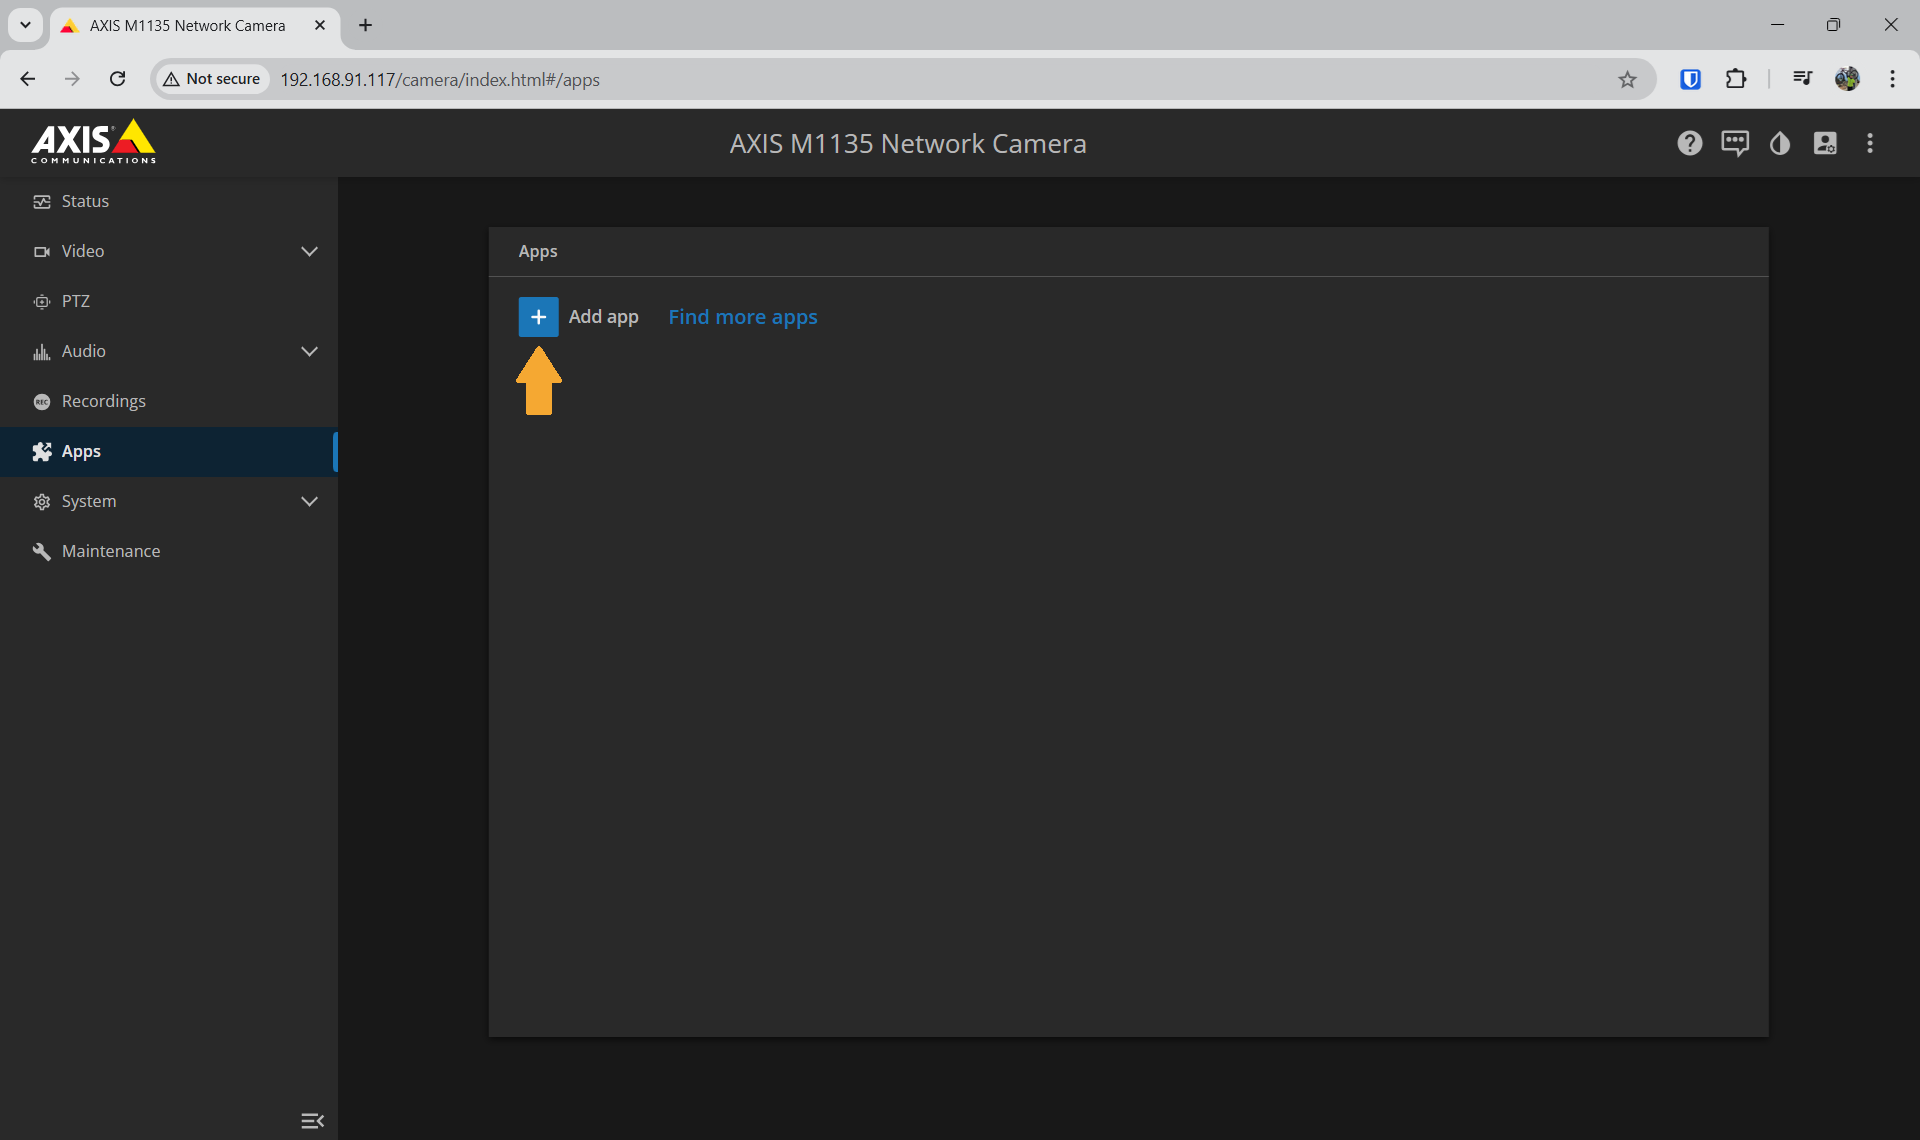
Task: Go forward in browser history
Action: (72, 79)
